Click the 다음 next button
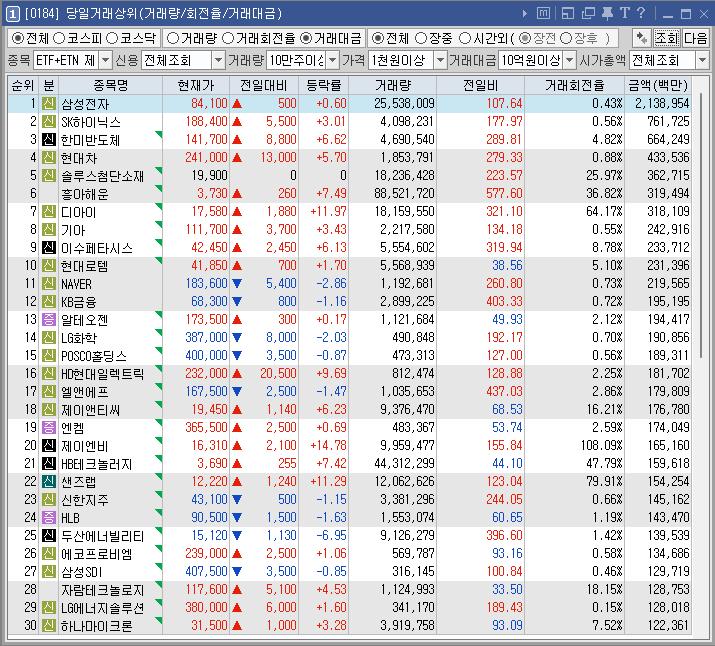Image resolution: width=715 pixels, height=646 pixels. point(695,38)
